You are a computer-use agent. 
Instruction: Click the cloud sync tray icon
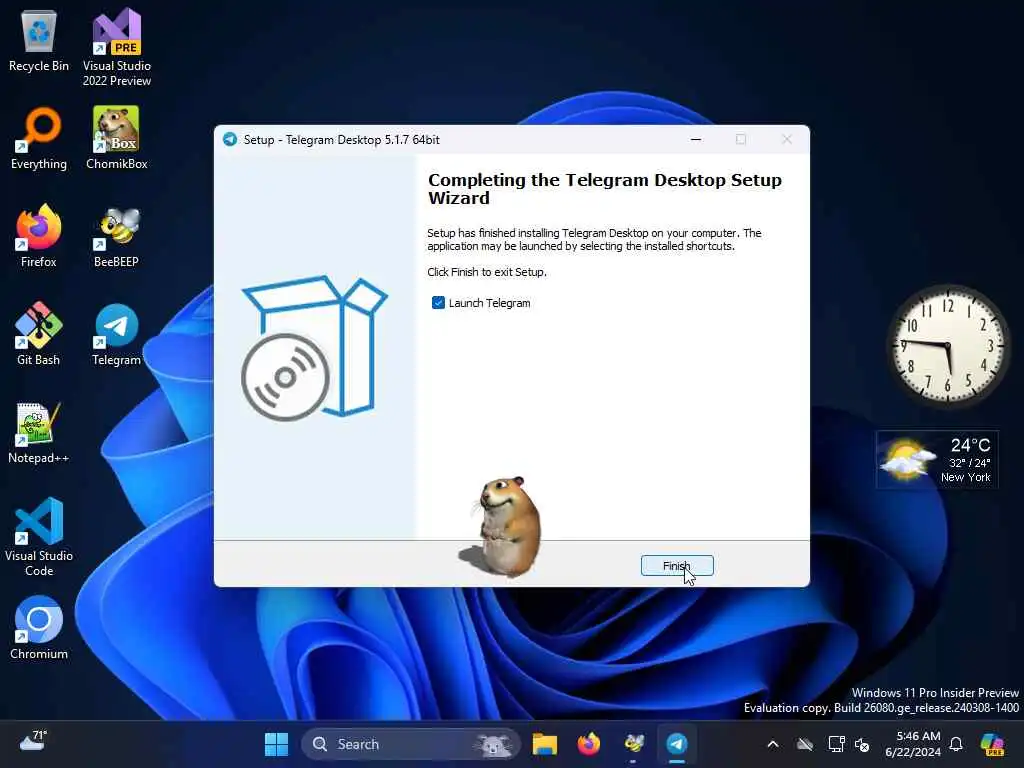pos(805,744)
